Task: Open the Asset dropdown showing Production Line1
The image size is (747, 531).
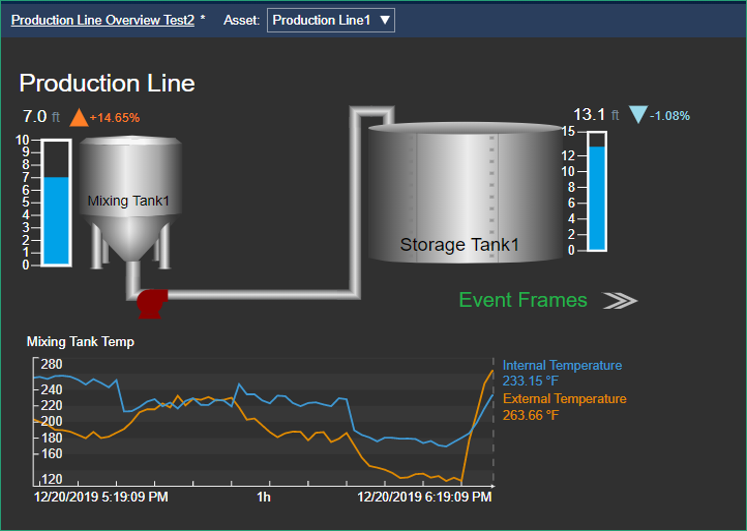Action: click(x=330, y=20)
